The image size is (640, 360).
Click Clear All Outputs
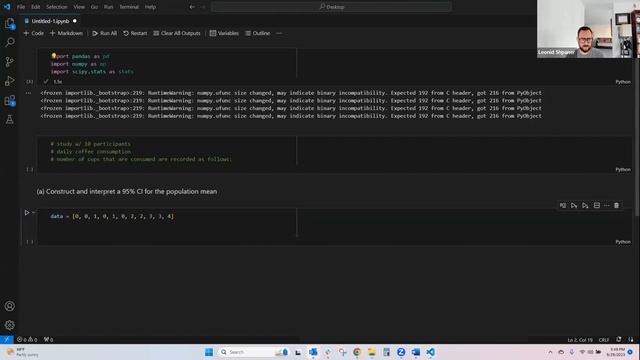[x=177, y=33]
